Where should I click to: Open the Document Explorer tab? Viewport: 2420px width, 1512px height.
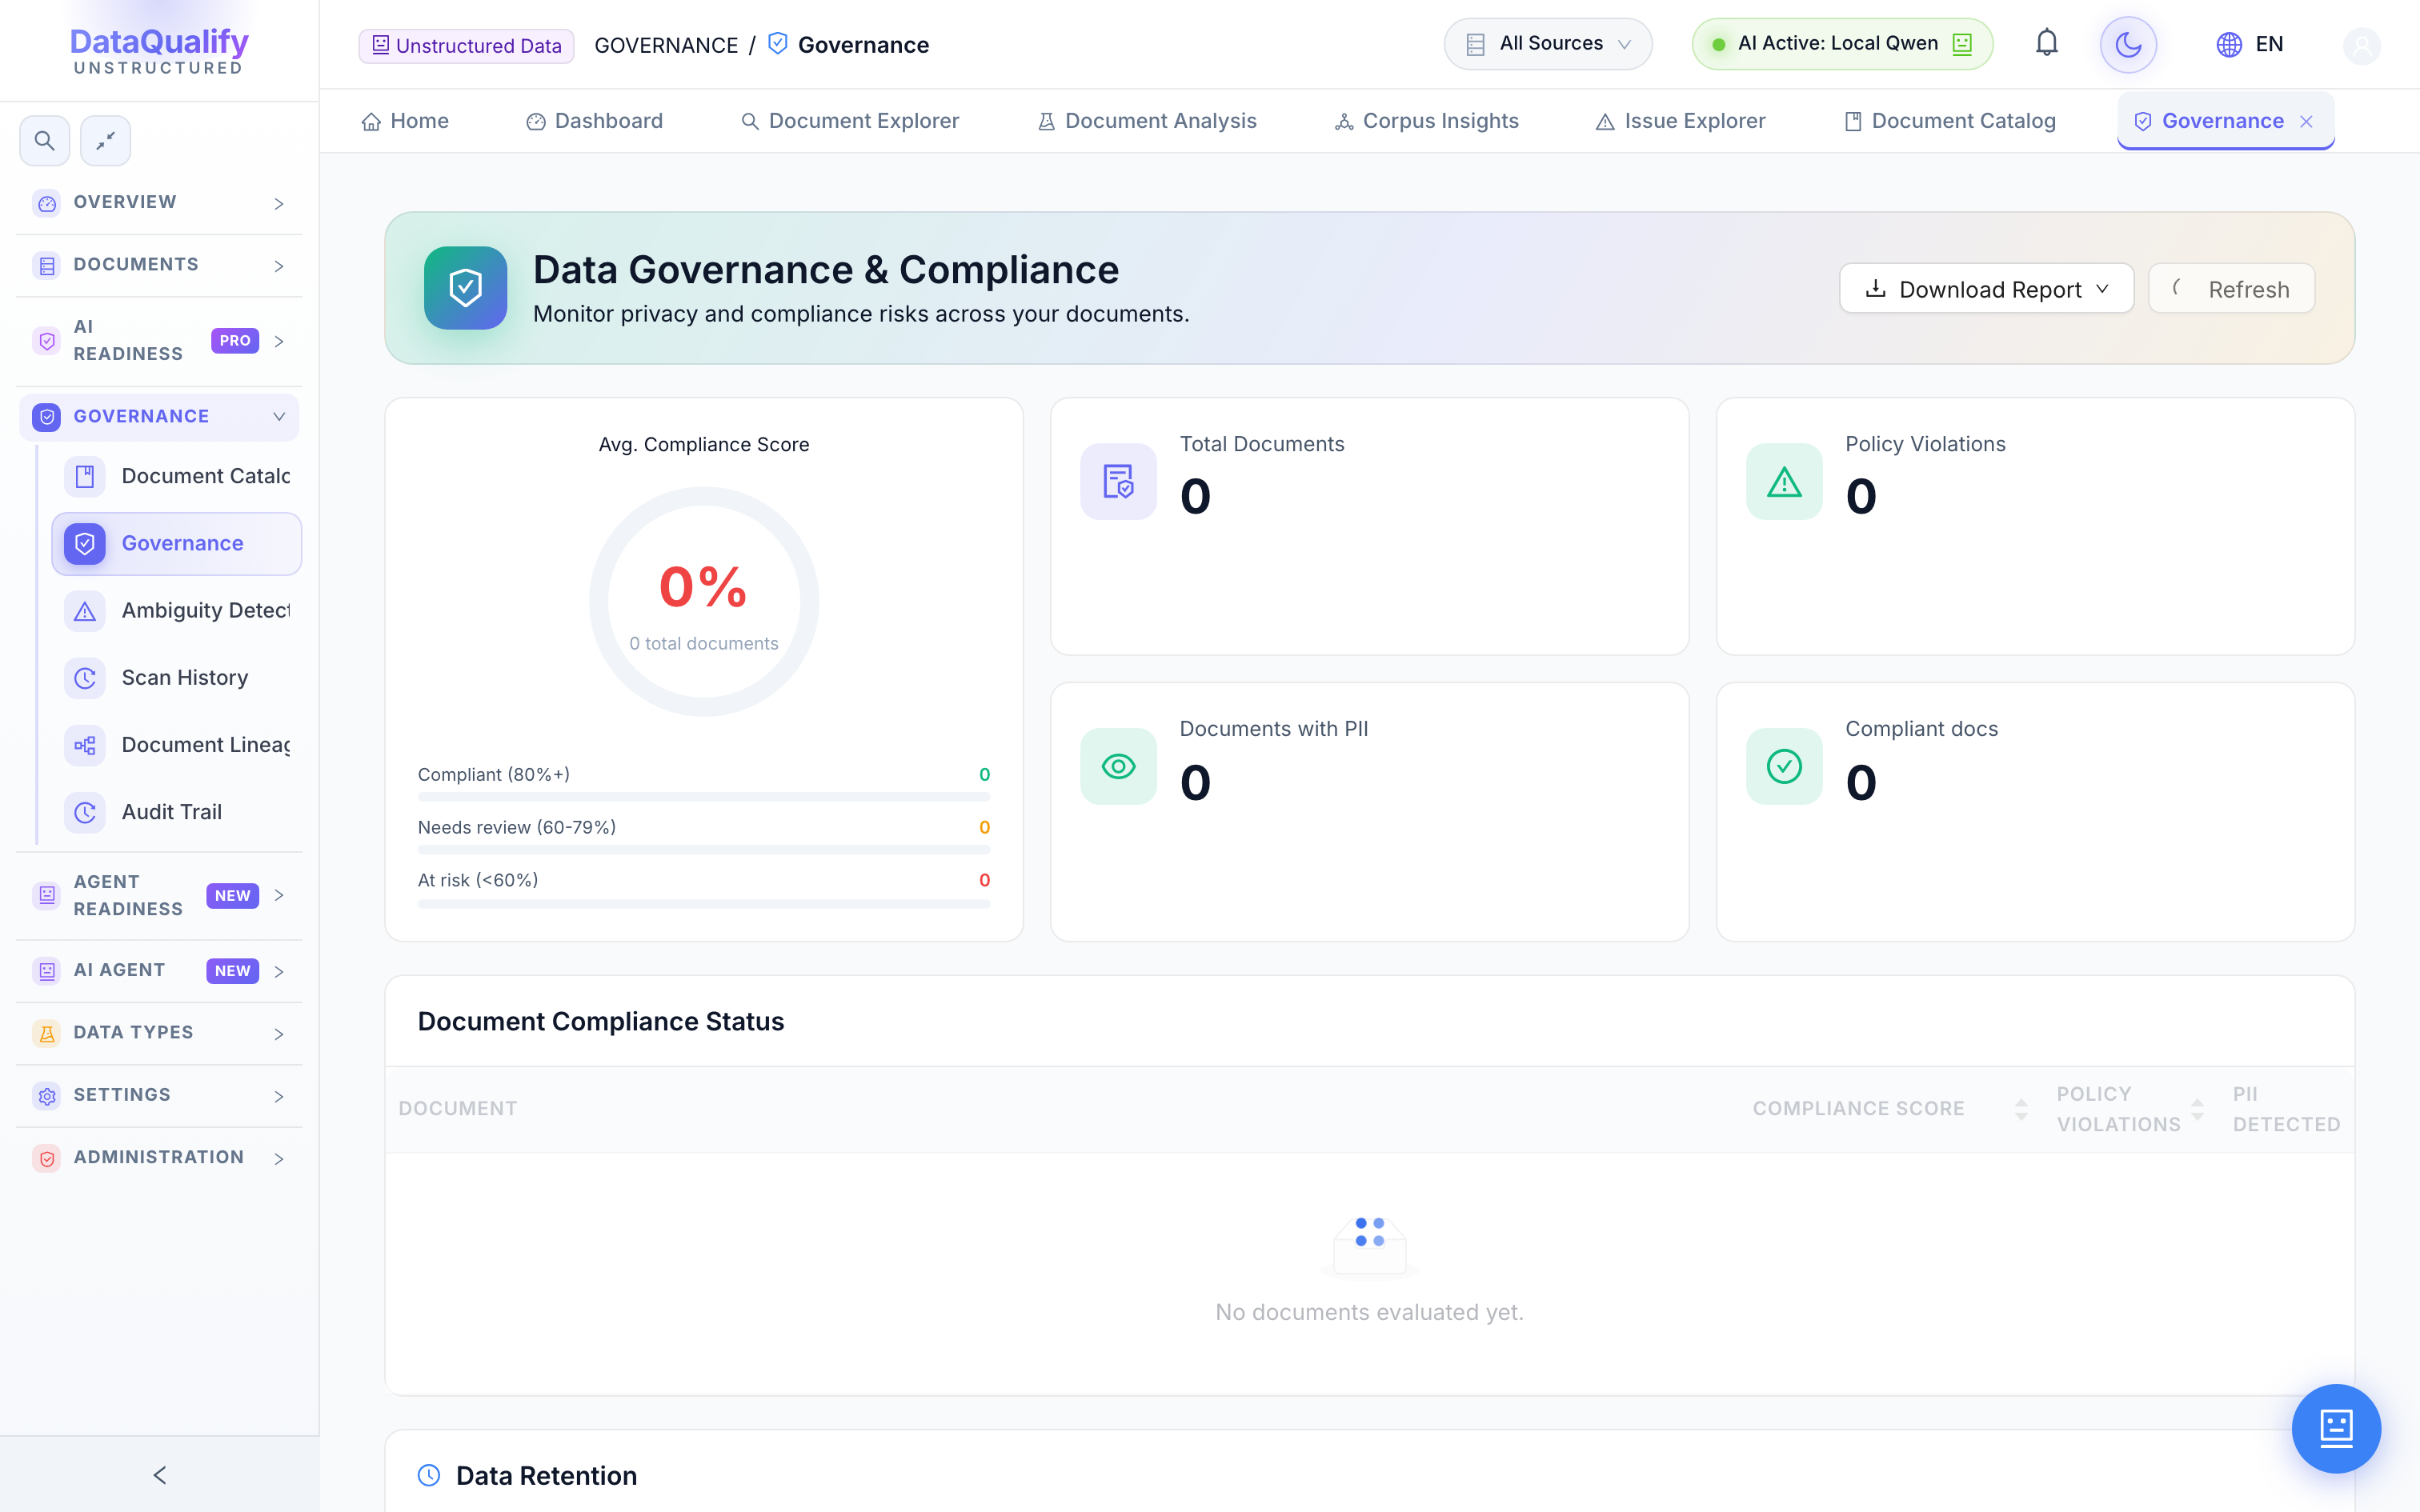click(x=850, y=121)
